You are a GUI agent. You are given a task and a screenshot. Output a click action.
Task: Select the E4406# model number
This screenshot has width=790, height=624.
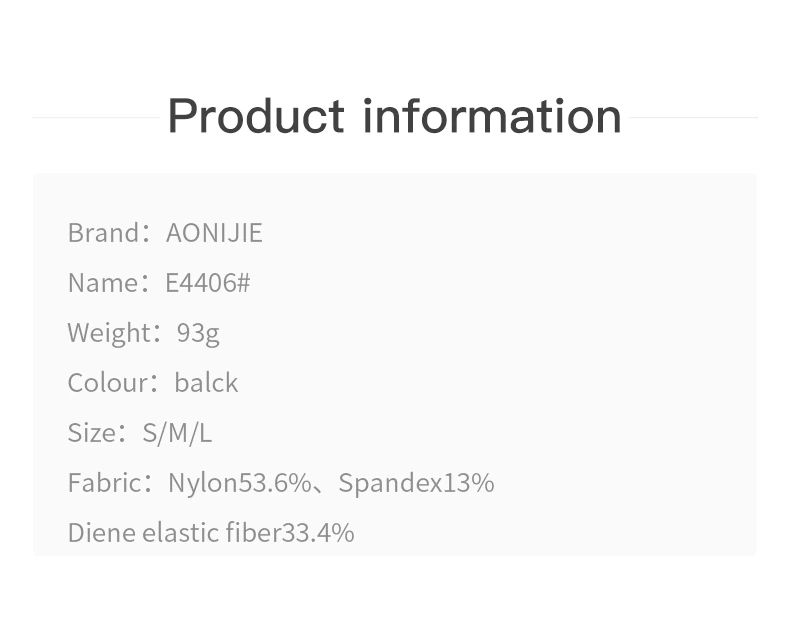[208, 283]
